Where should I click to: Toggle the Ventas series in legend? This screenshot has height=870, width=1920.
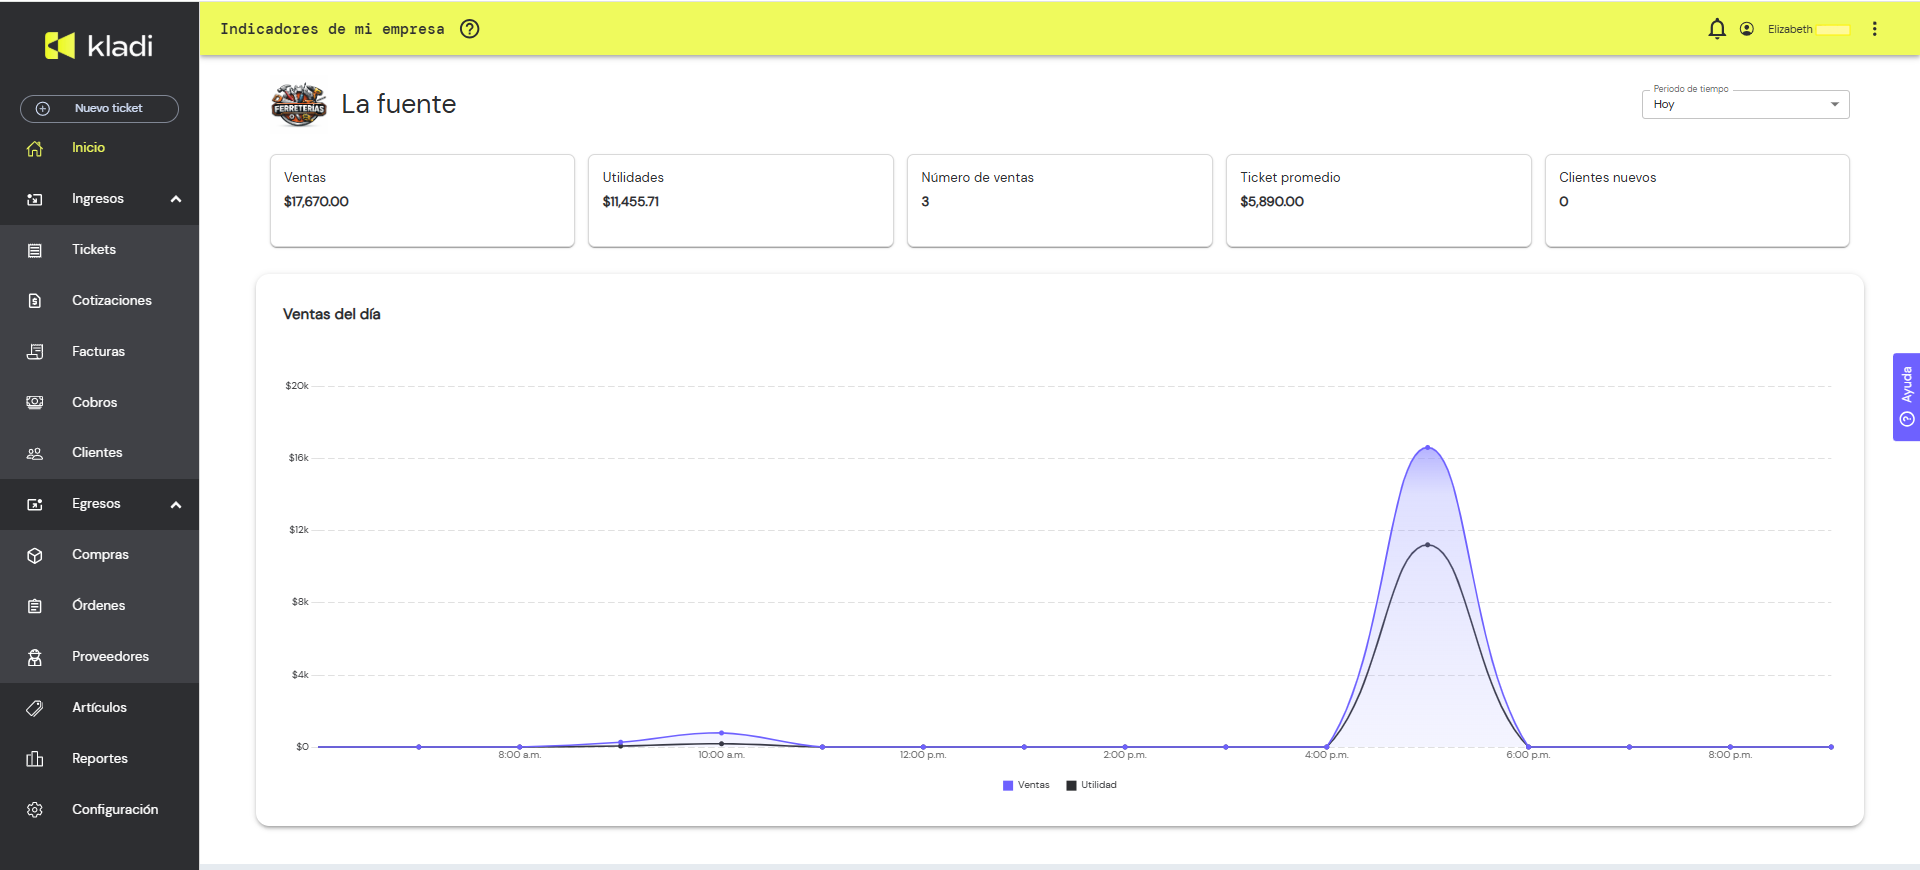click(1026, 785)
